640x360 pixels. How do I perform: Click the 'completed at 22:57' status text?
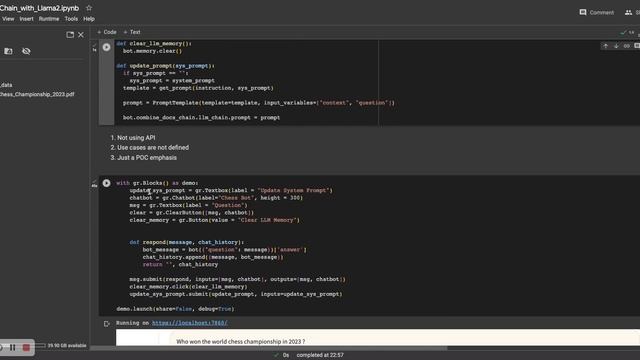point(320,355)
